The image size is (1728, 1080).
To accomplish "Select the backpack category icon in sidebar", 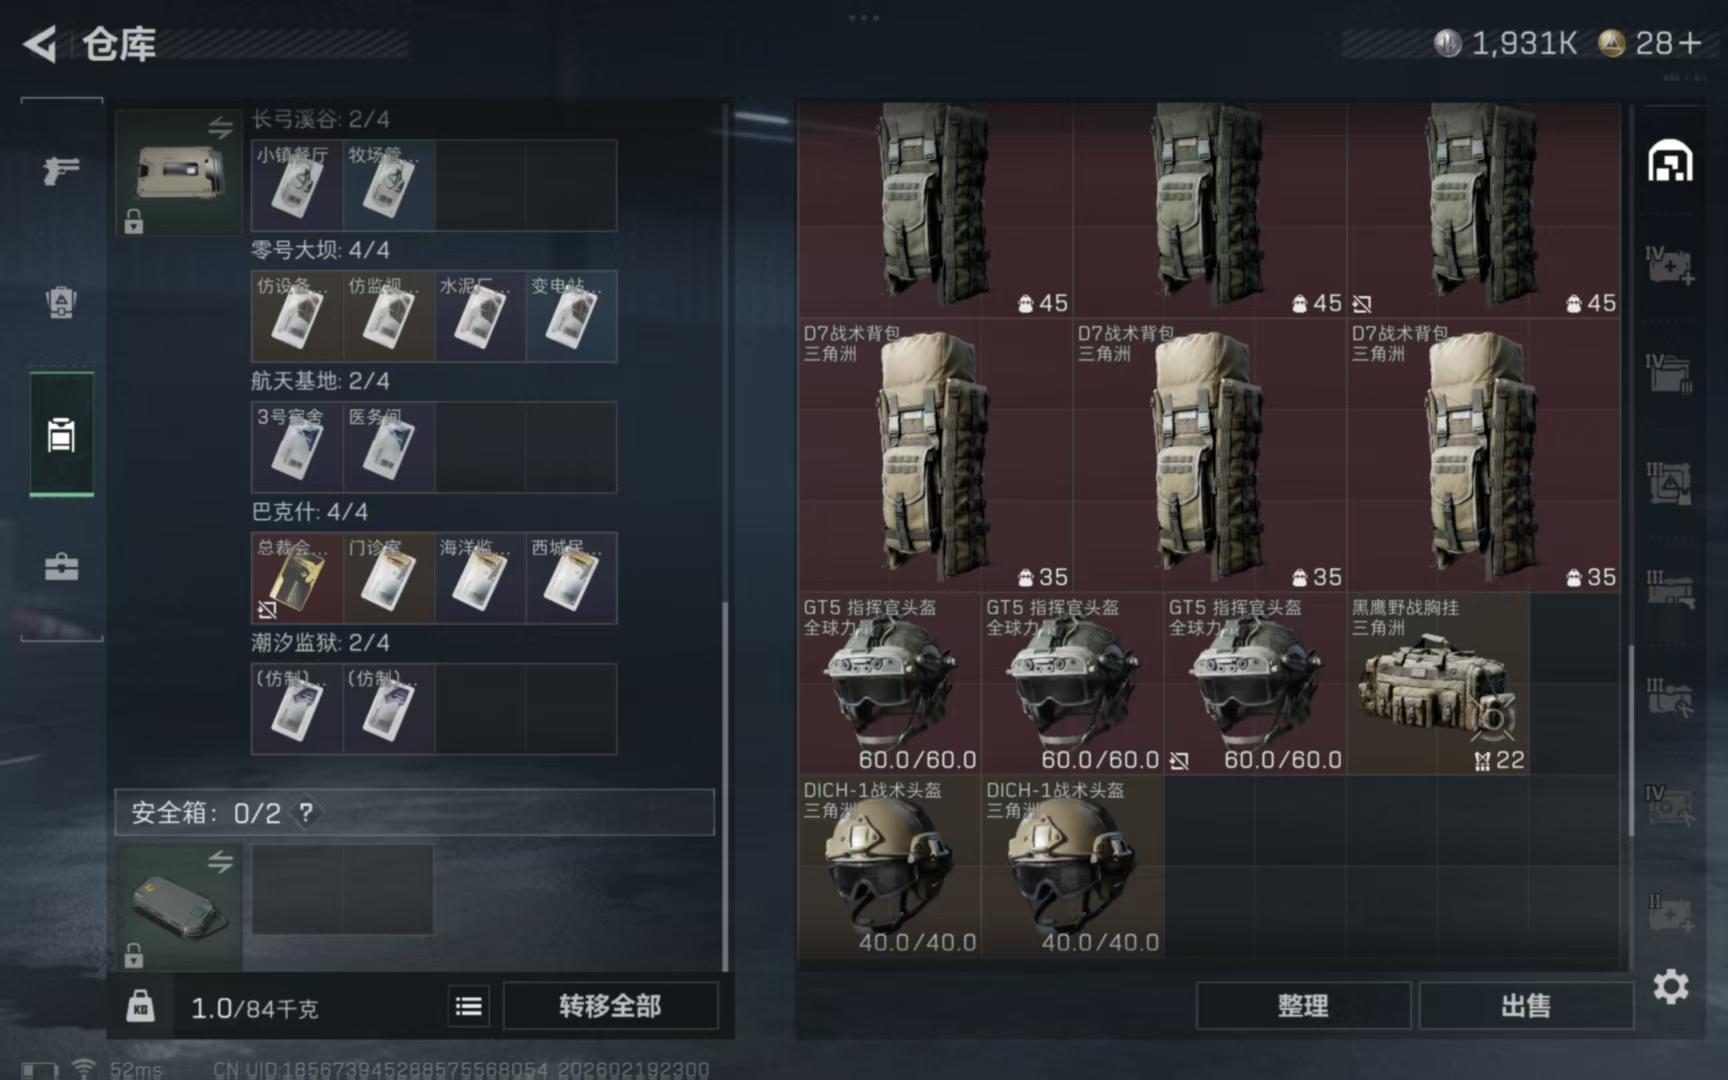I will click(x=61, y=301).
